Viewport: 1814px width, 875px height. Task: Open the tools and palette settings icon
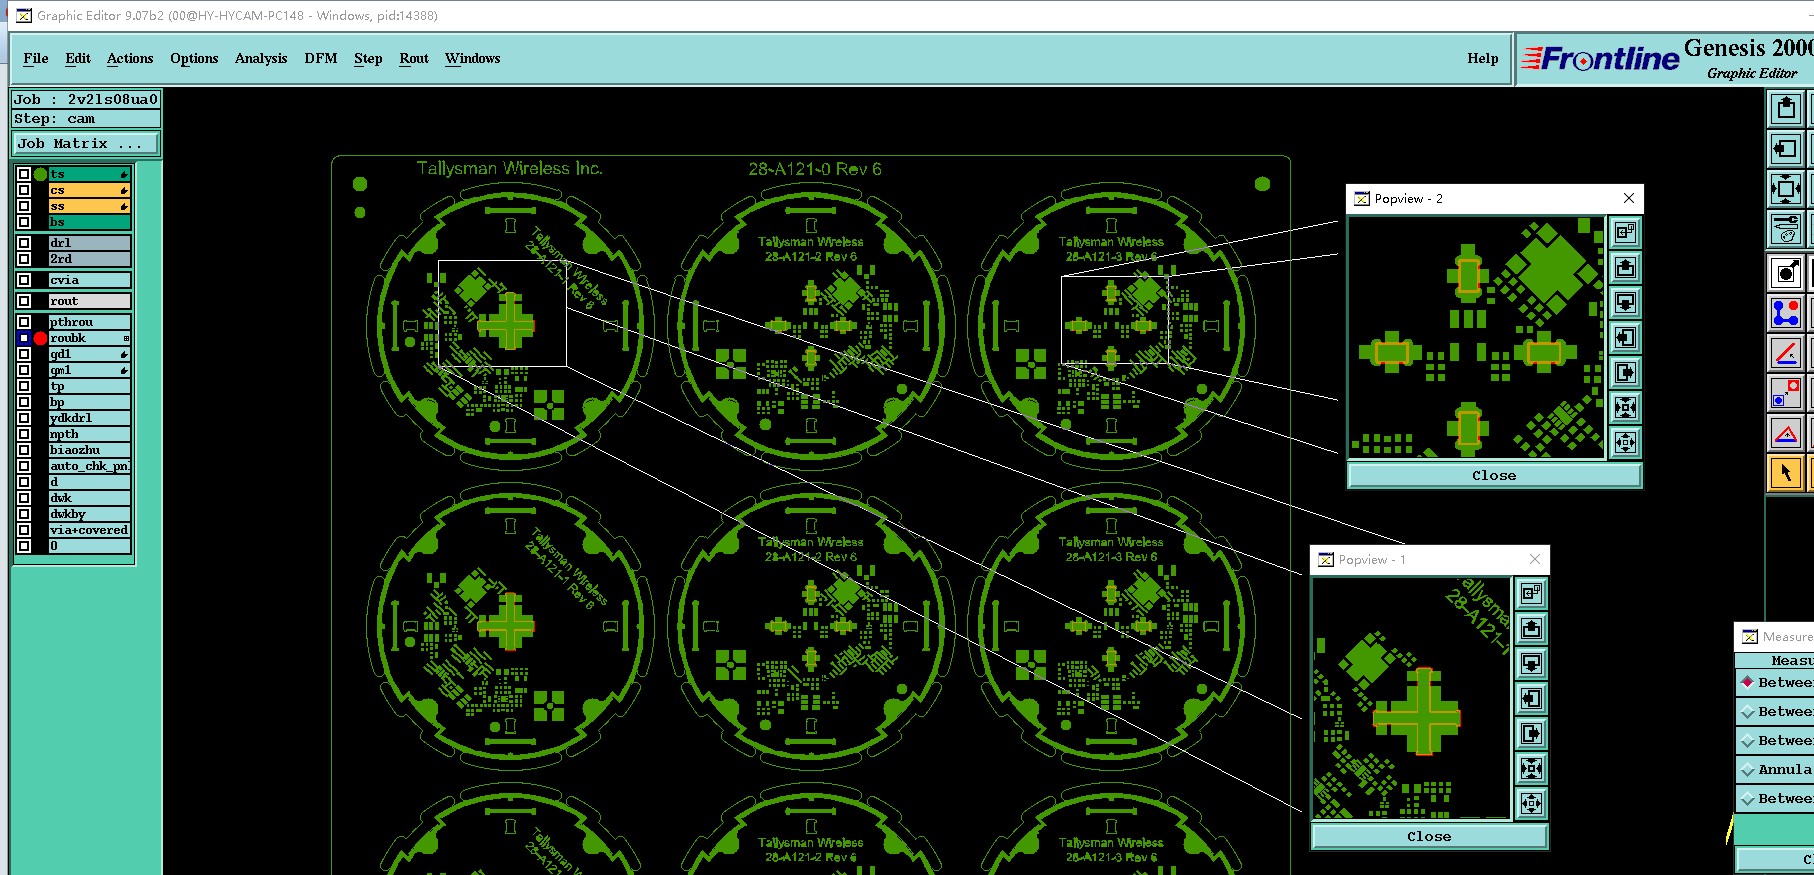(x=1786, y=229)
